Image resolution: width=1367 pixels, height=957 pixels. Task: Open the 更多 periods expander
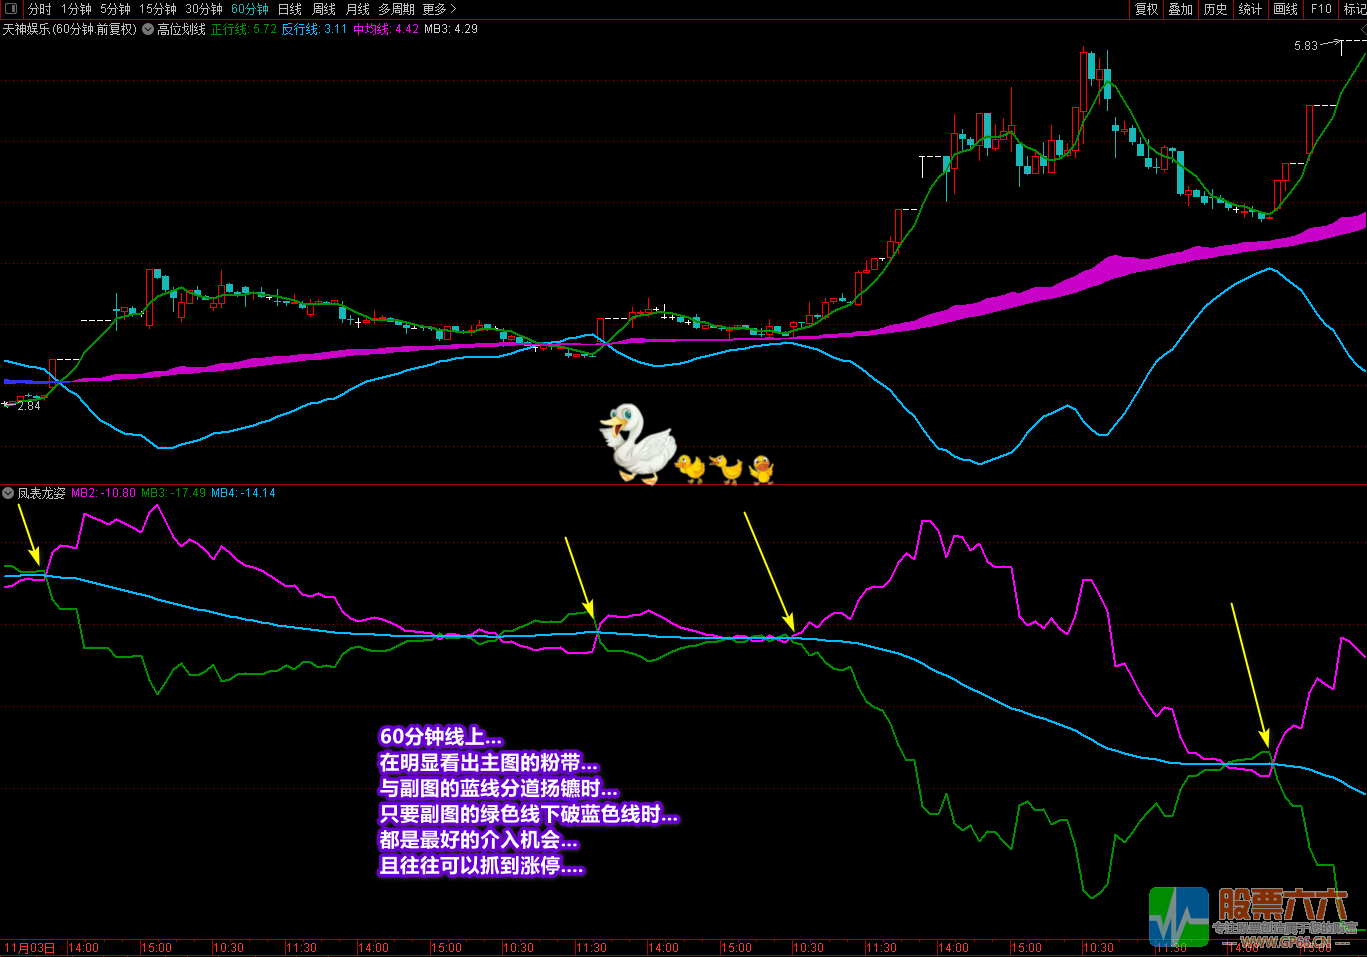coord(439,9)
